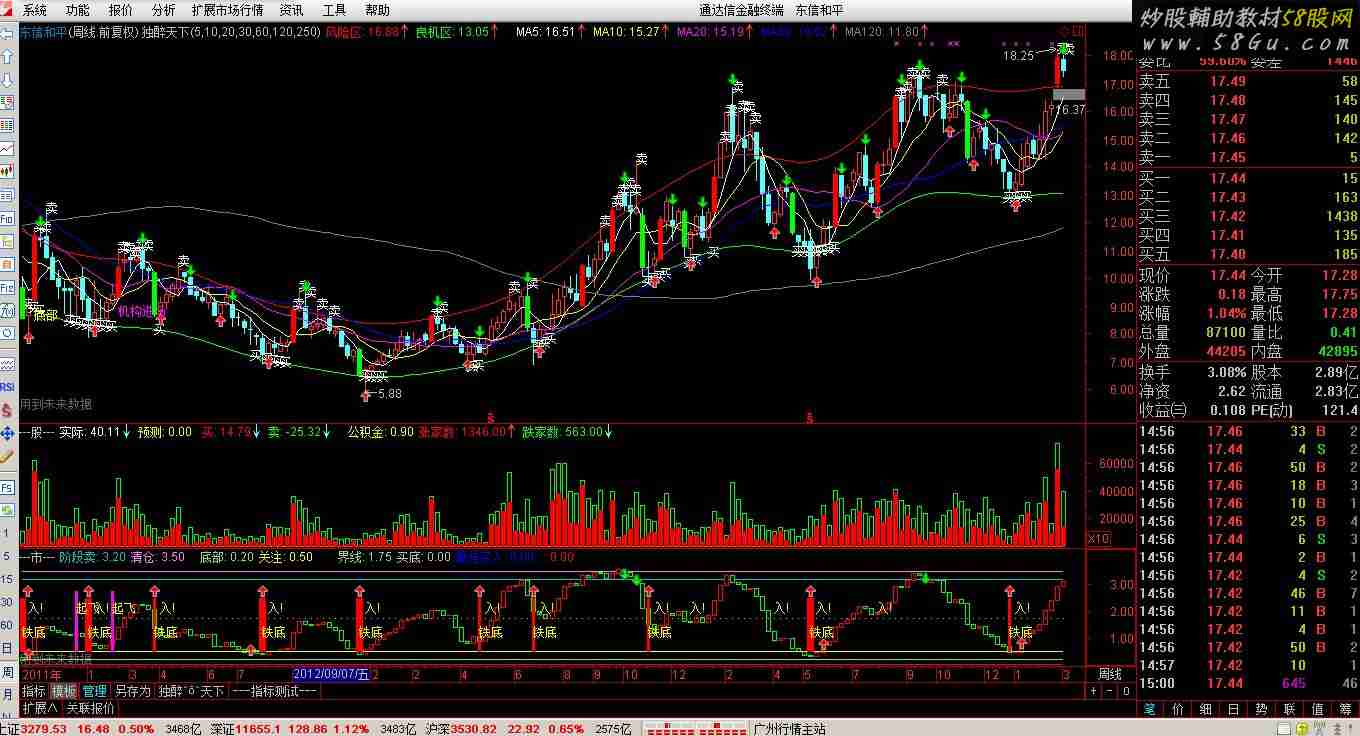Click 广州行情主站 server label

pyautogui.click(x=789, y=729)
